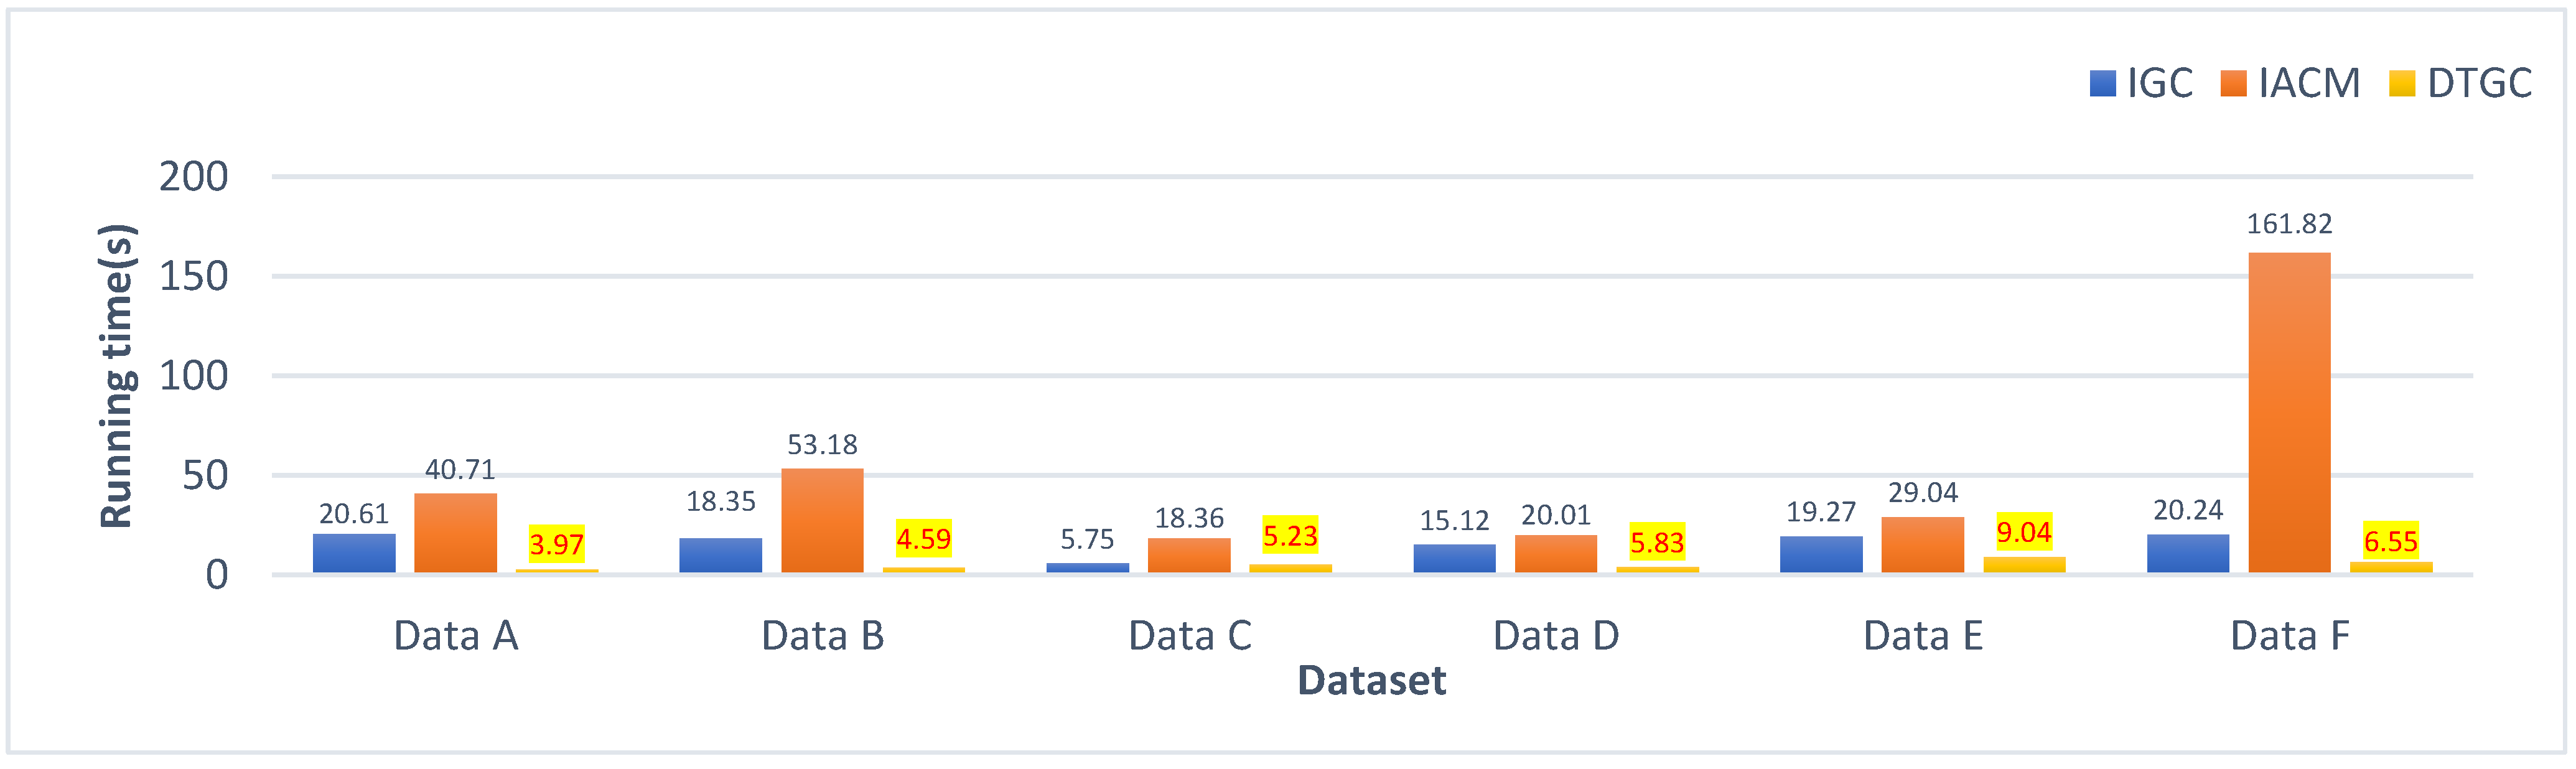Click the IACM bar for Data A
This screenshot has width=2576, height=769.
coord(455,533)
